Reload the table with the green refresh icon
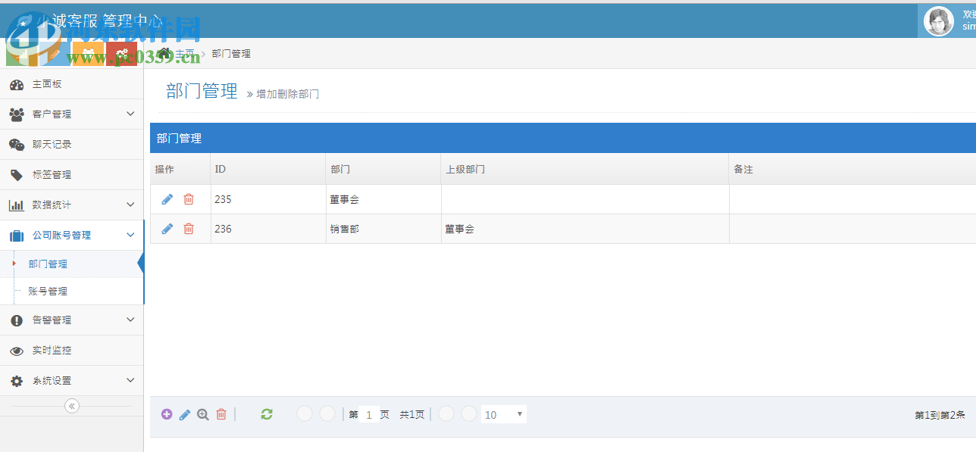976x452 pixels. pyautogui.click(x=267, y=414)
